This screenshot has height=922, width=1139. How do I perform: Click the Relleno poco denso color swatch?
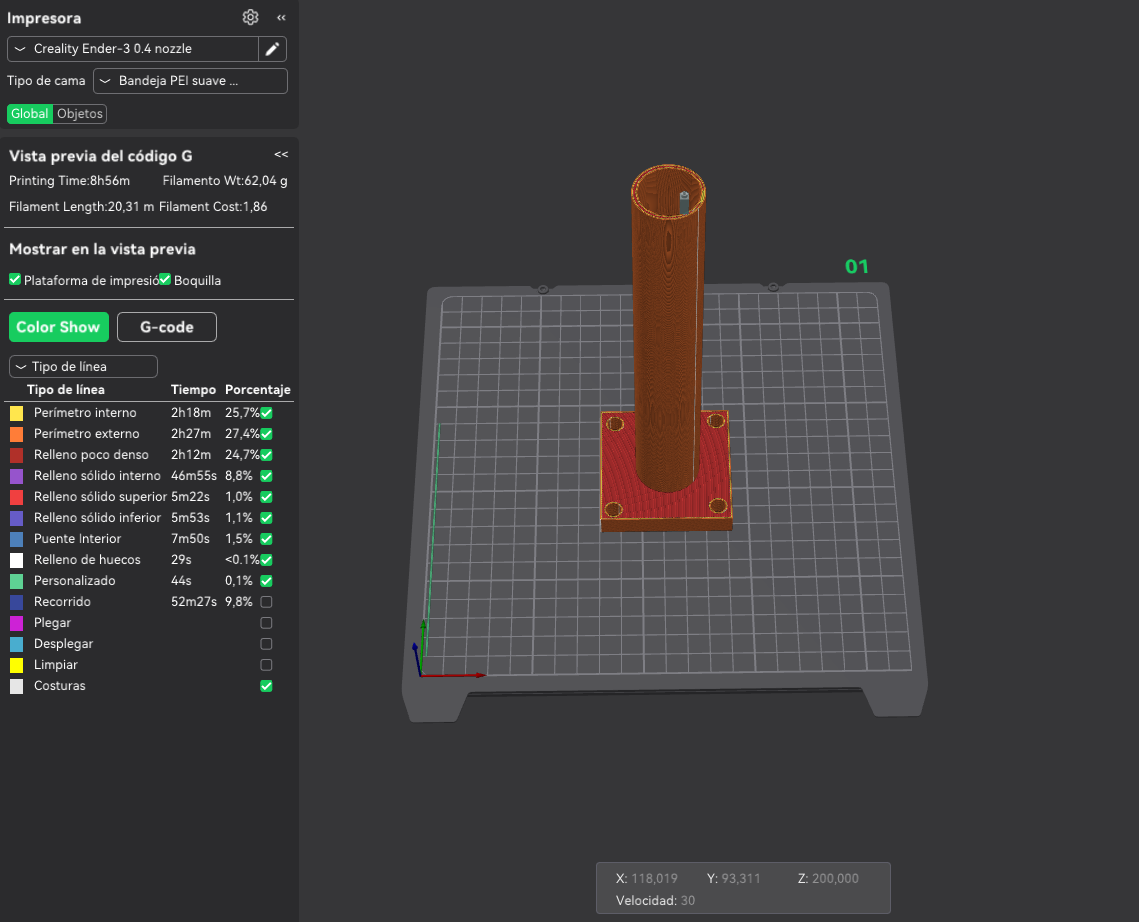tap(17, 456)
